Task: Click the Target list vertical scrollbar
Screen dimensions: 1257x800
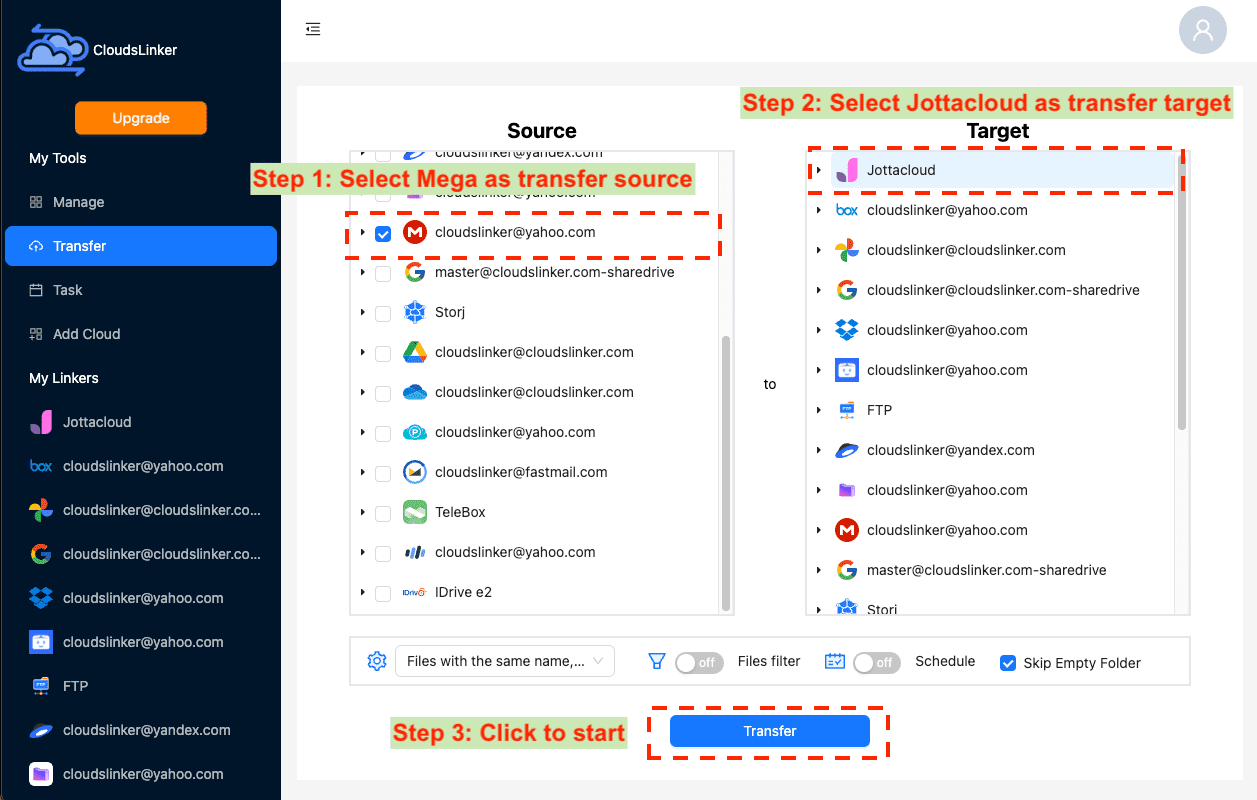Action: click(1182, 291)
